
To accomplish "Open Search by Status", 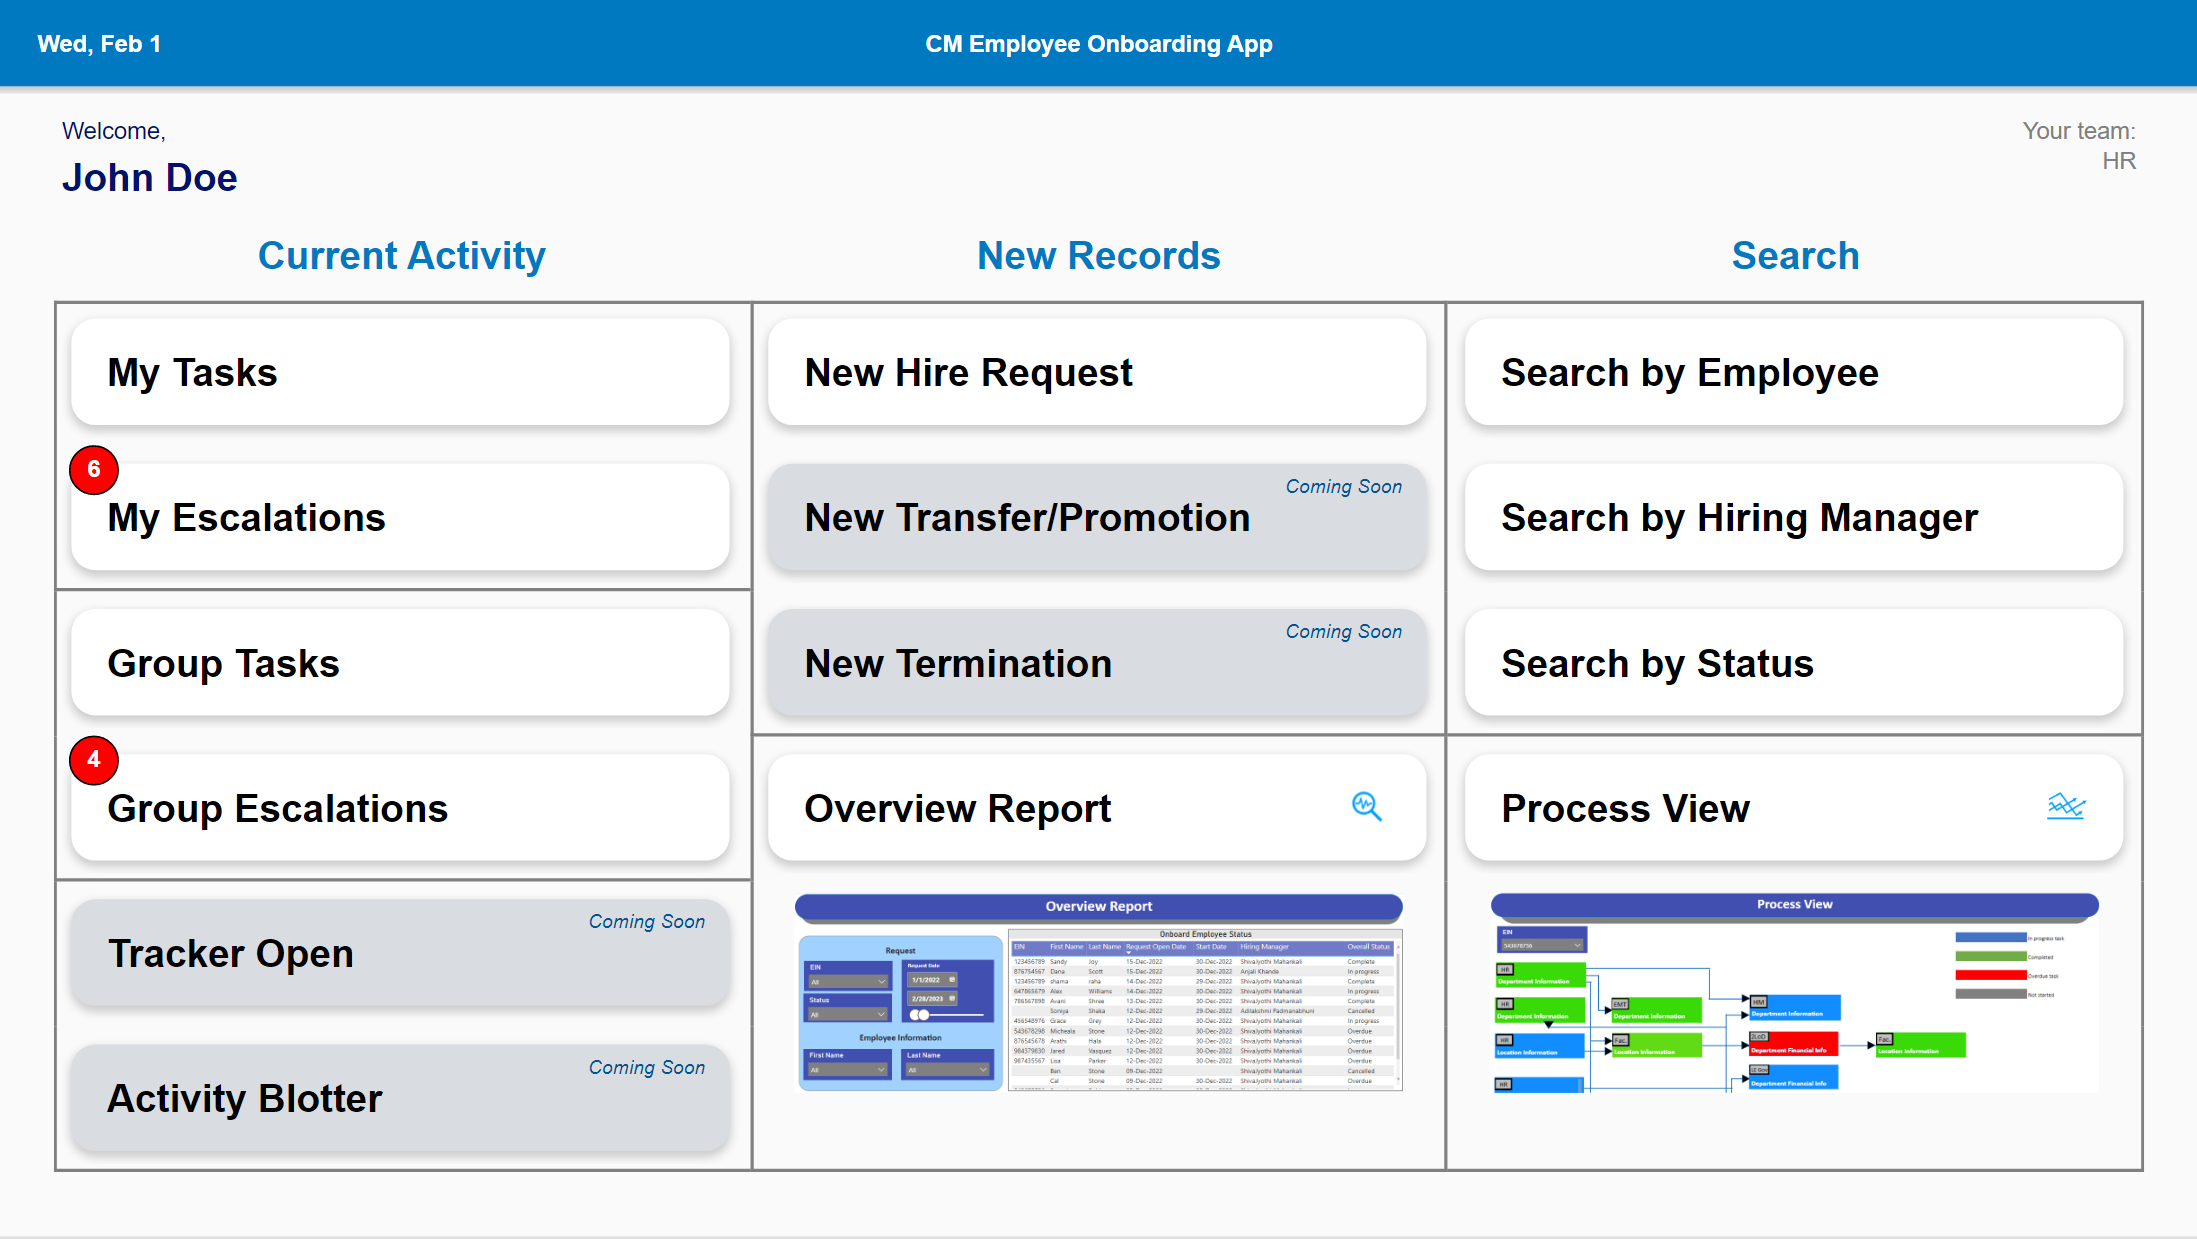I will point(1794,663).
